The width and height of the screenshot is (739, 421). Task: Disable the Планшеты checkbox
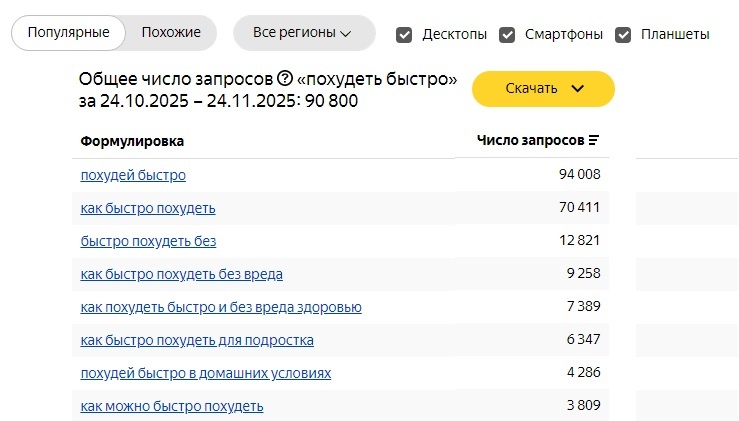point(623,34)
